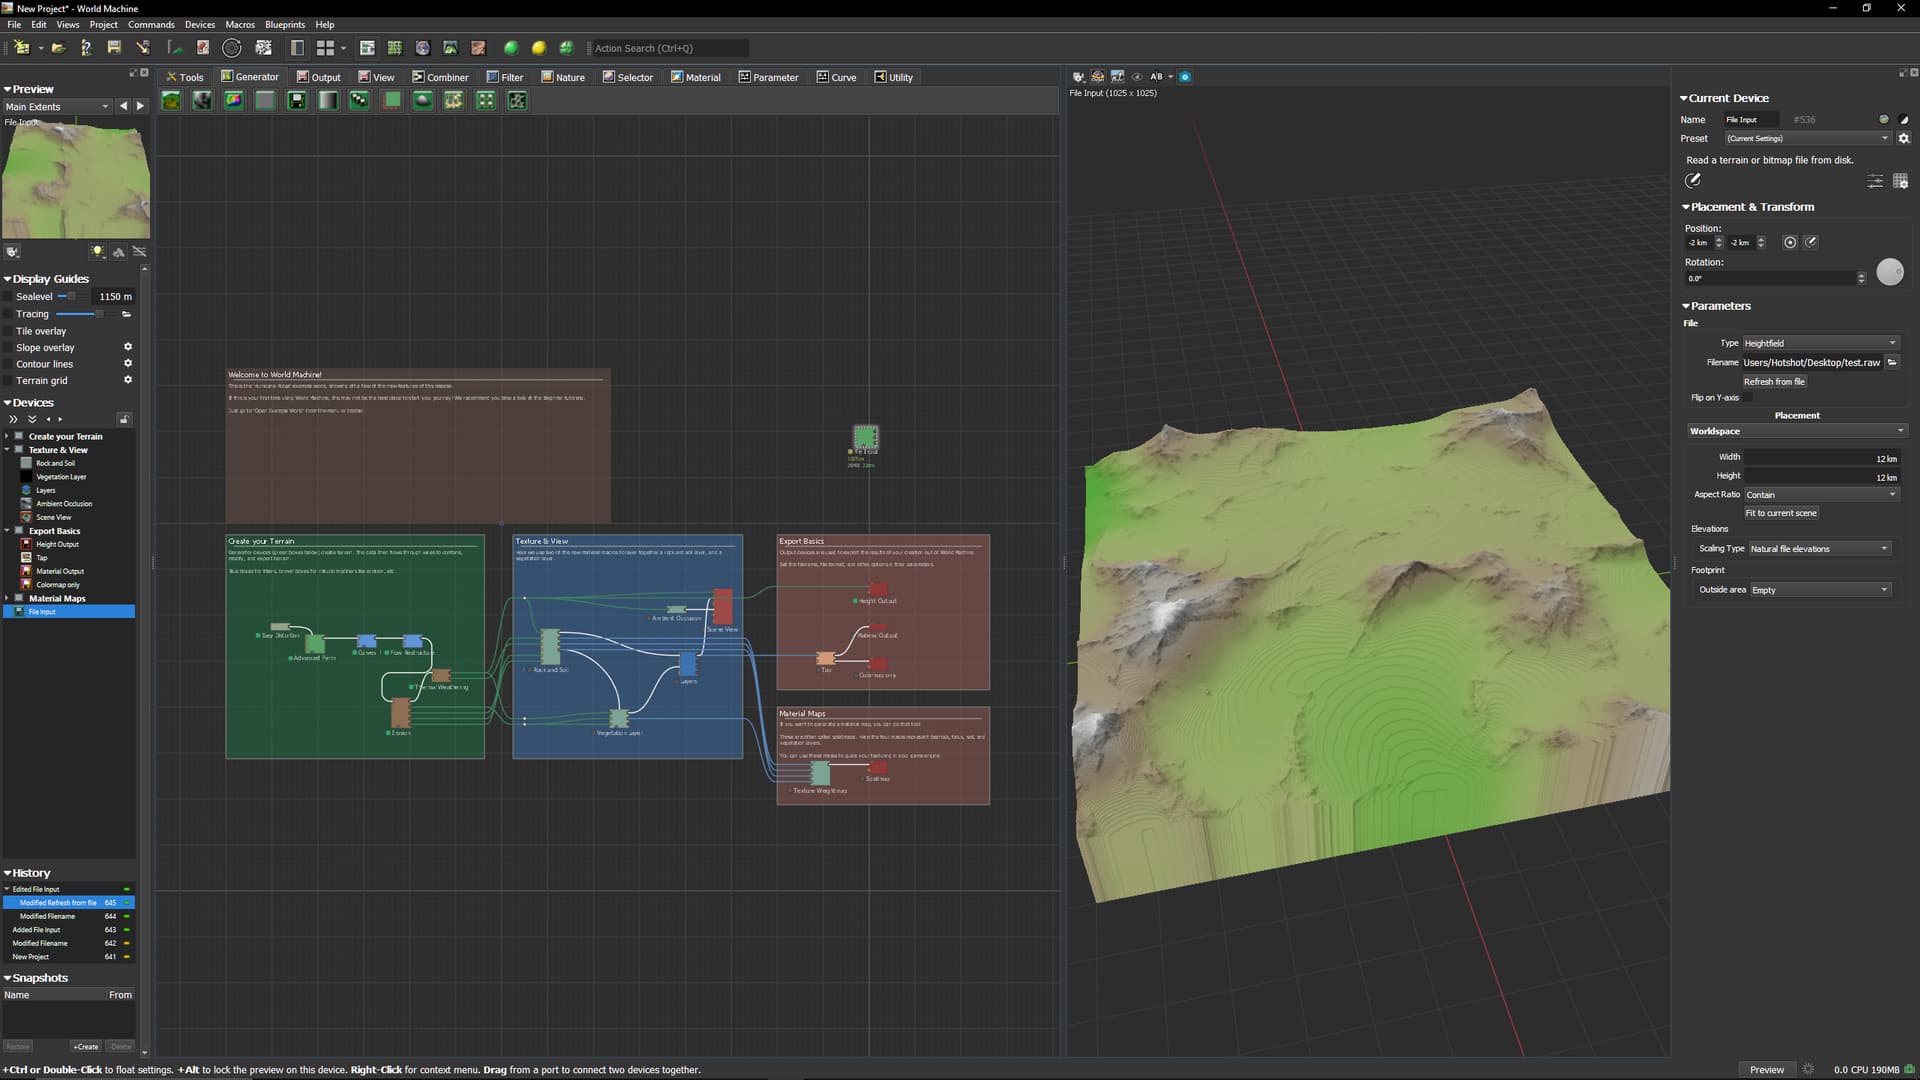Toggle the Tile overlay checkbox

pyautogui.click(x=8, y=331)
